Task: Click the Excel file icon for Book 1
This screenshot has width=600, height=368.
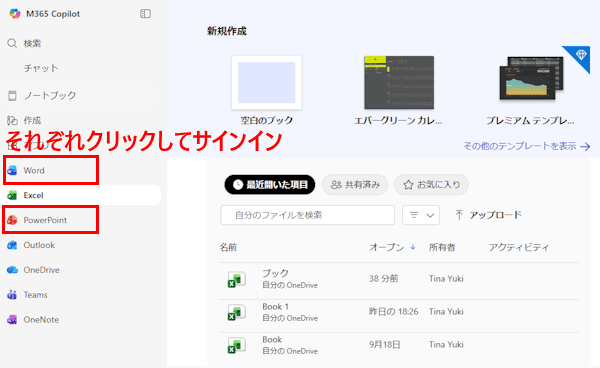Action: coord(236,312)
